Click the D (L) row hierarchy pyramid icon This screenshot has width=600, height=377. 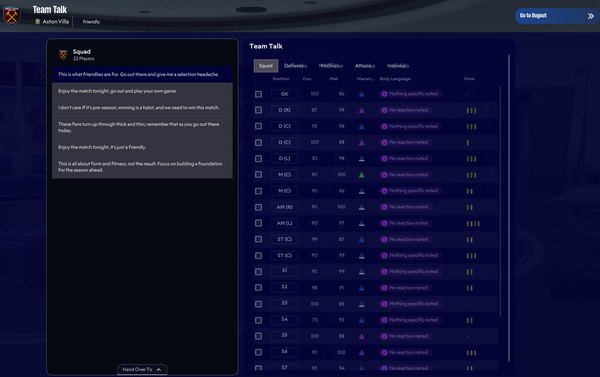pos(362,158)
